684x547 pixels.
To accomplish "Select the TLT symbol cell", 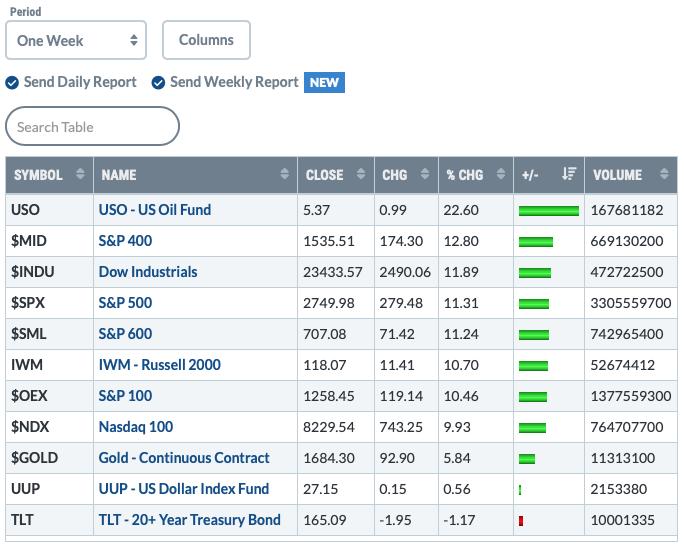I will click(x=49, y=520).
